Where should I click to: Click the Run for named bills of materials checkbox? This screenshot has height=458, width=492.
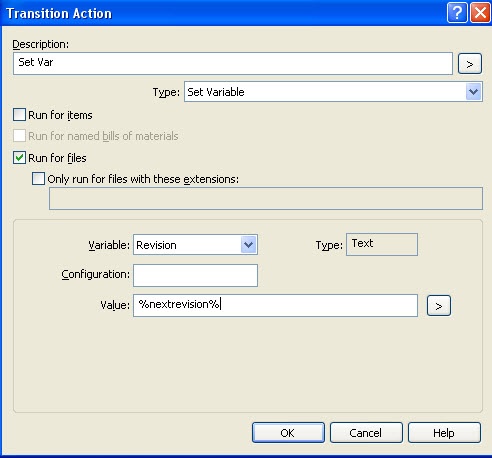coord(19,136)
